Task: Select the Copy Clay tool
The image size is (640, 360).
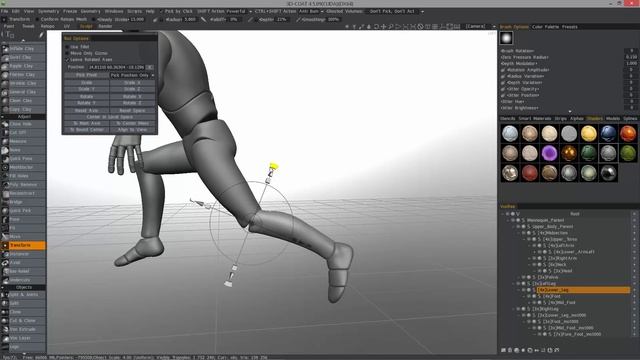Action: pyautogui.click(x=23, y=109)
